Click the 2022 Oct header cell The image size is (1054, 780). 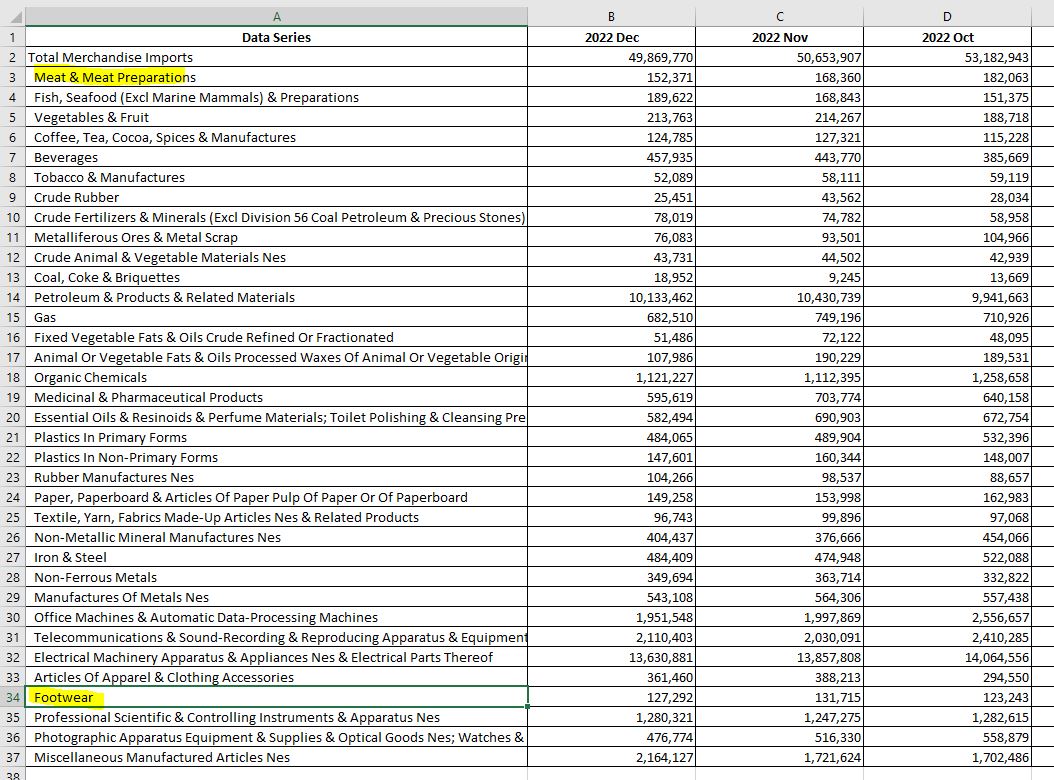(x=946, y=37)
